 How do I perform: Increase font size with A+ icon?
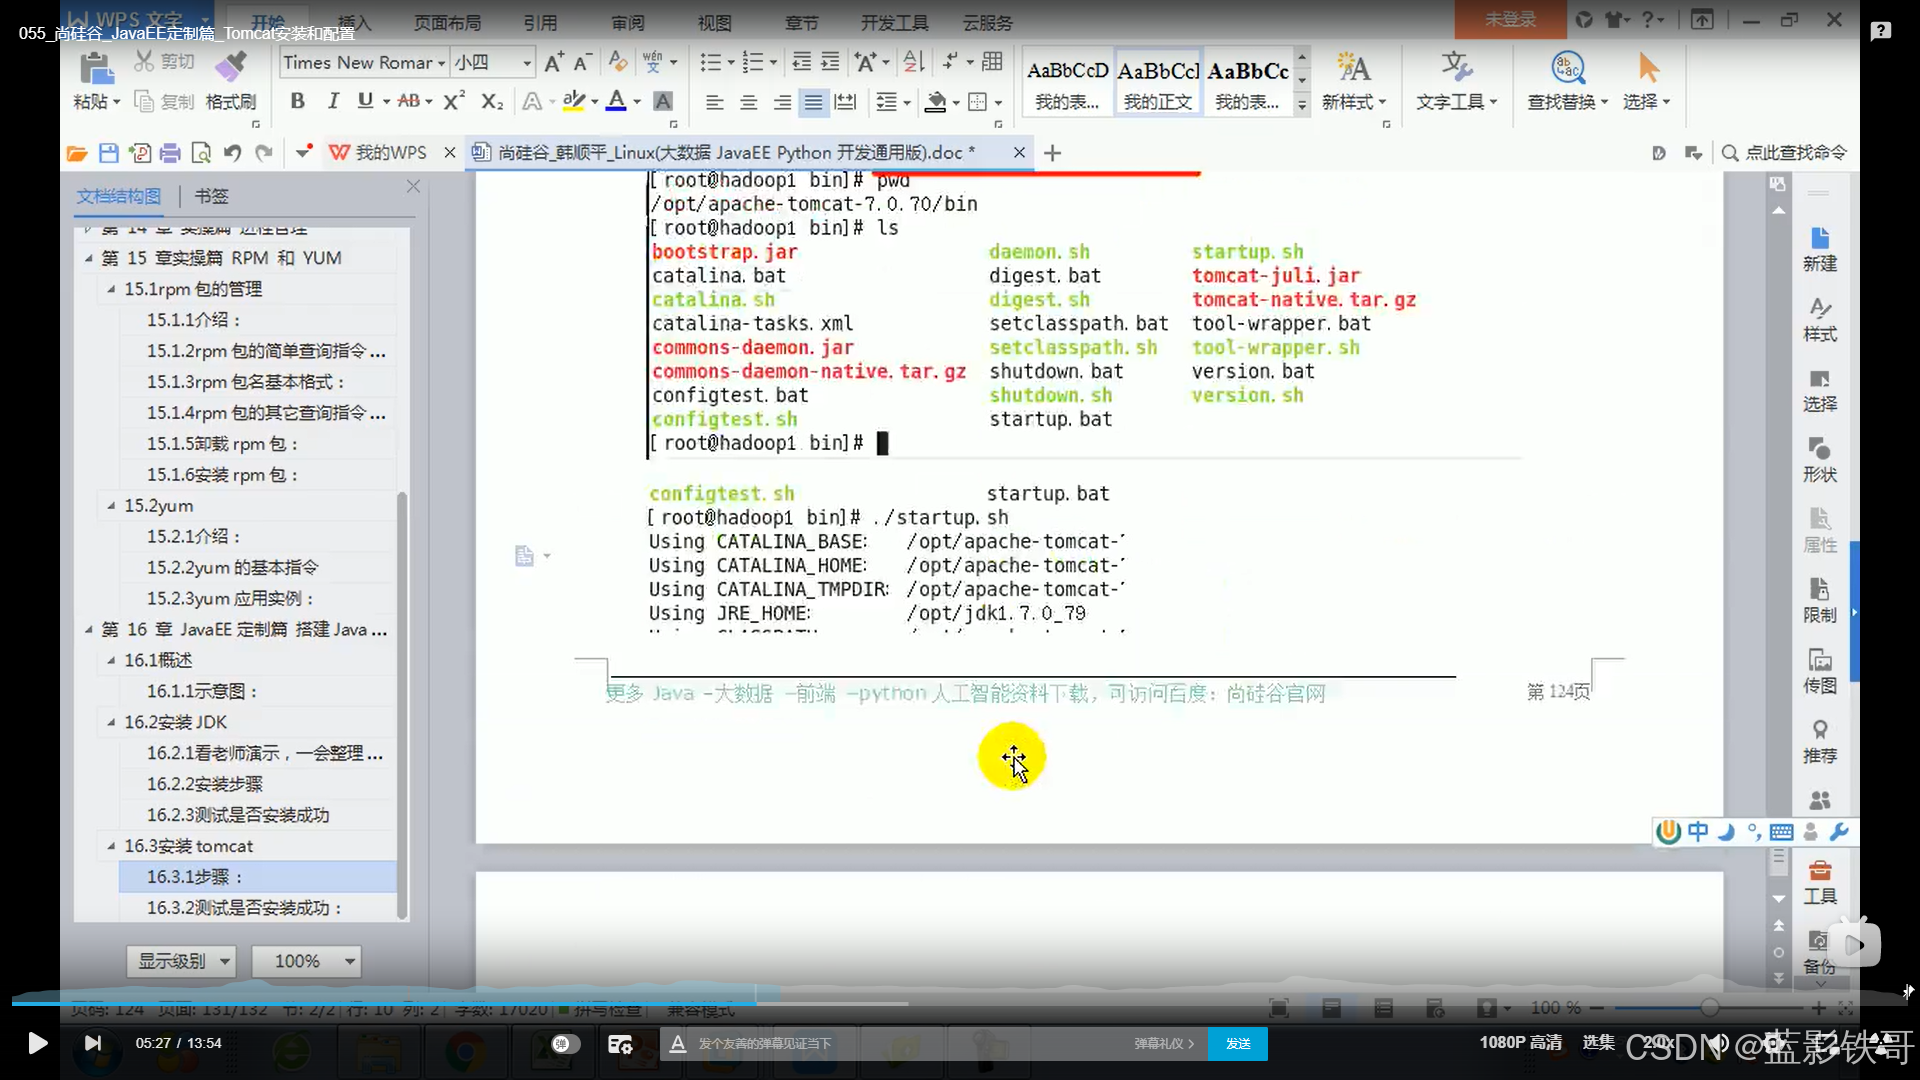[553, 62]
